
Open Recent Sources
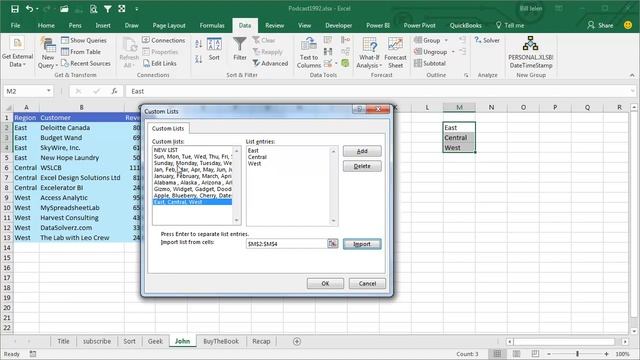click(86, 63)
